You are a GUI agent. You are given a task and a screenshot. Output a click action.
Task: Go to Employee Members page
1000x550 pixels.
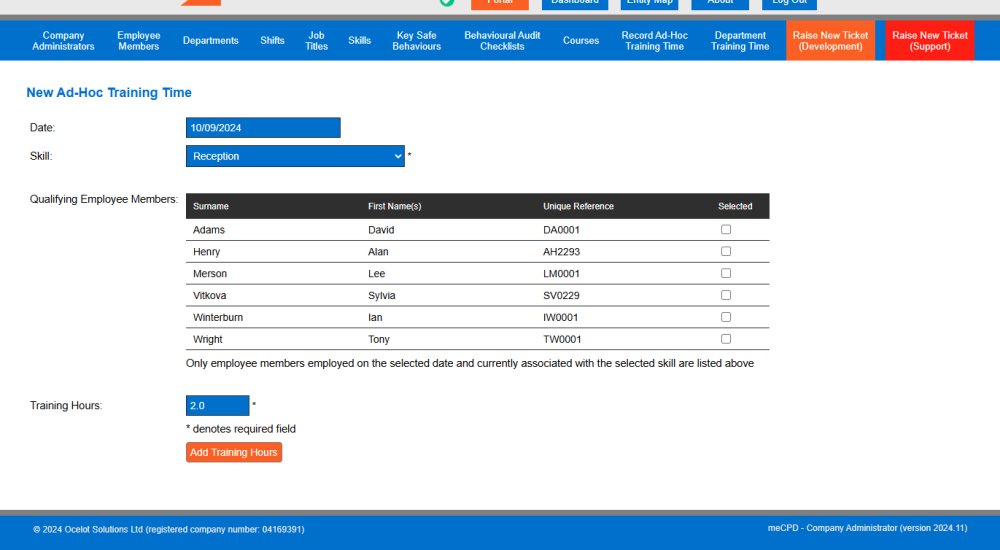click(x=138, y=41)
